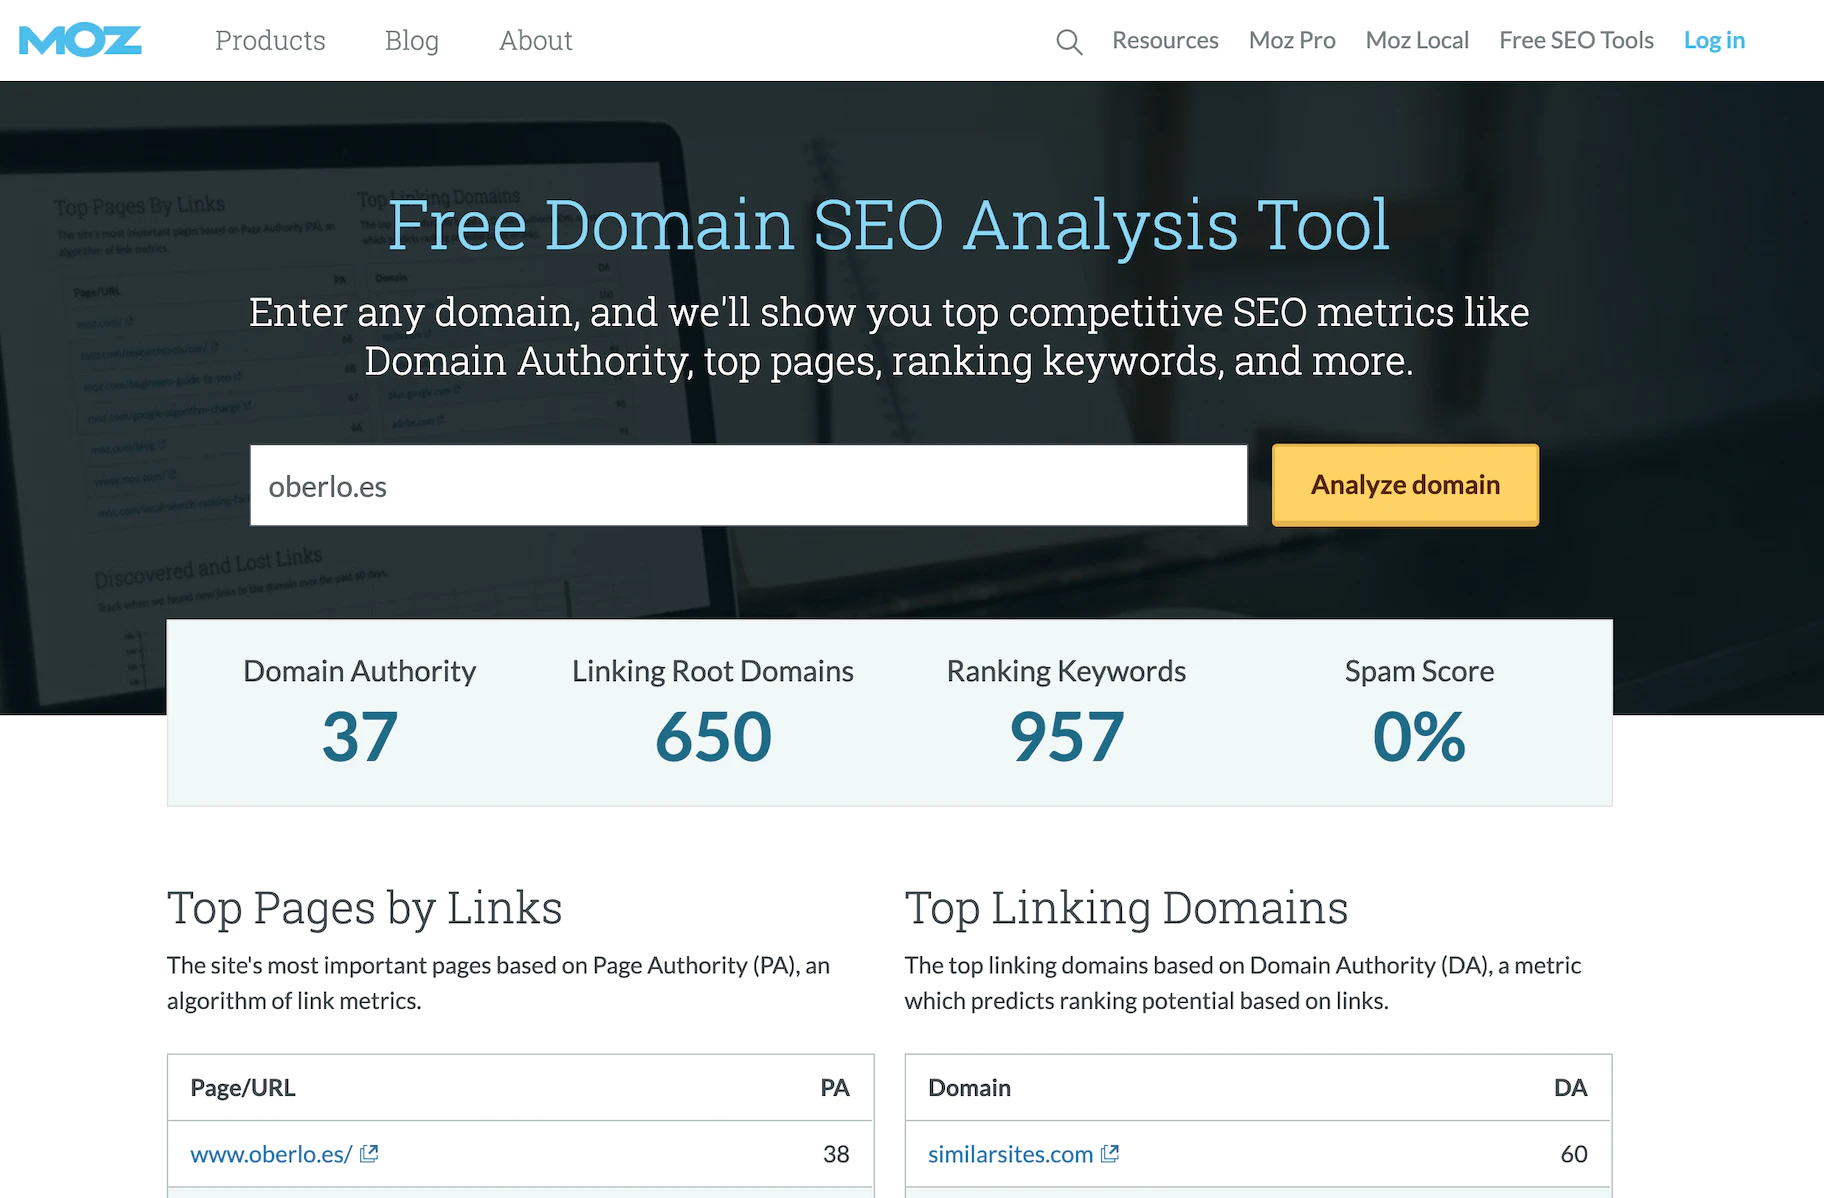Focus the domain input field containing oberlo.es
This screenshot has height=1198, width=1824.
[x=749, y=485]
